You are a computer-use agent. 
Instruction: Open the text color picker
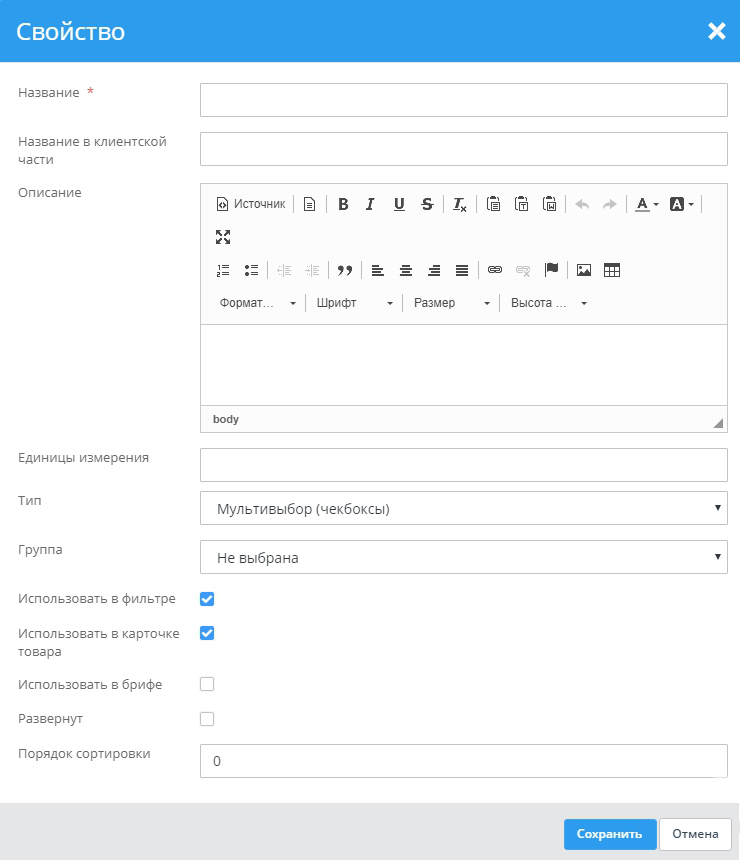pyautogui.click(x=647, y=204)
